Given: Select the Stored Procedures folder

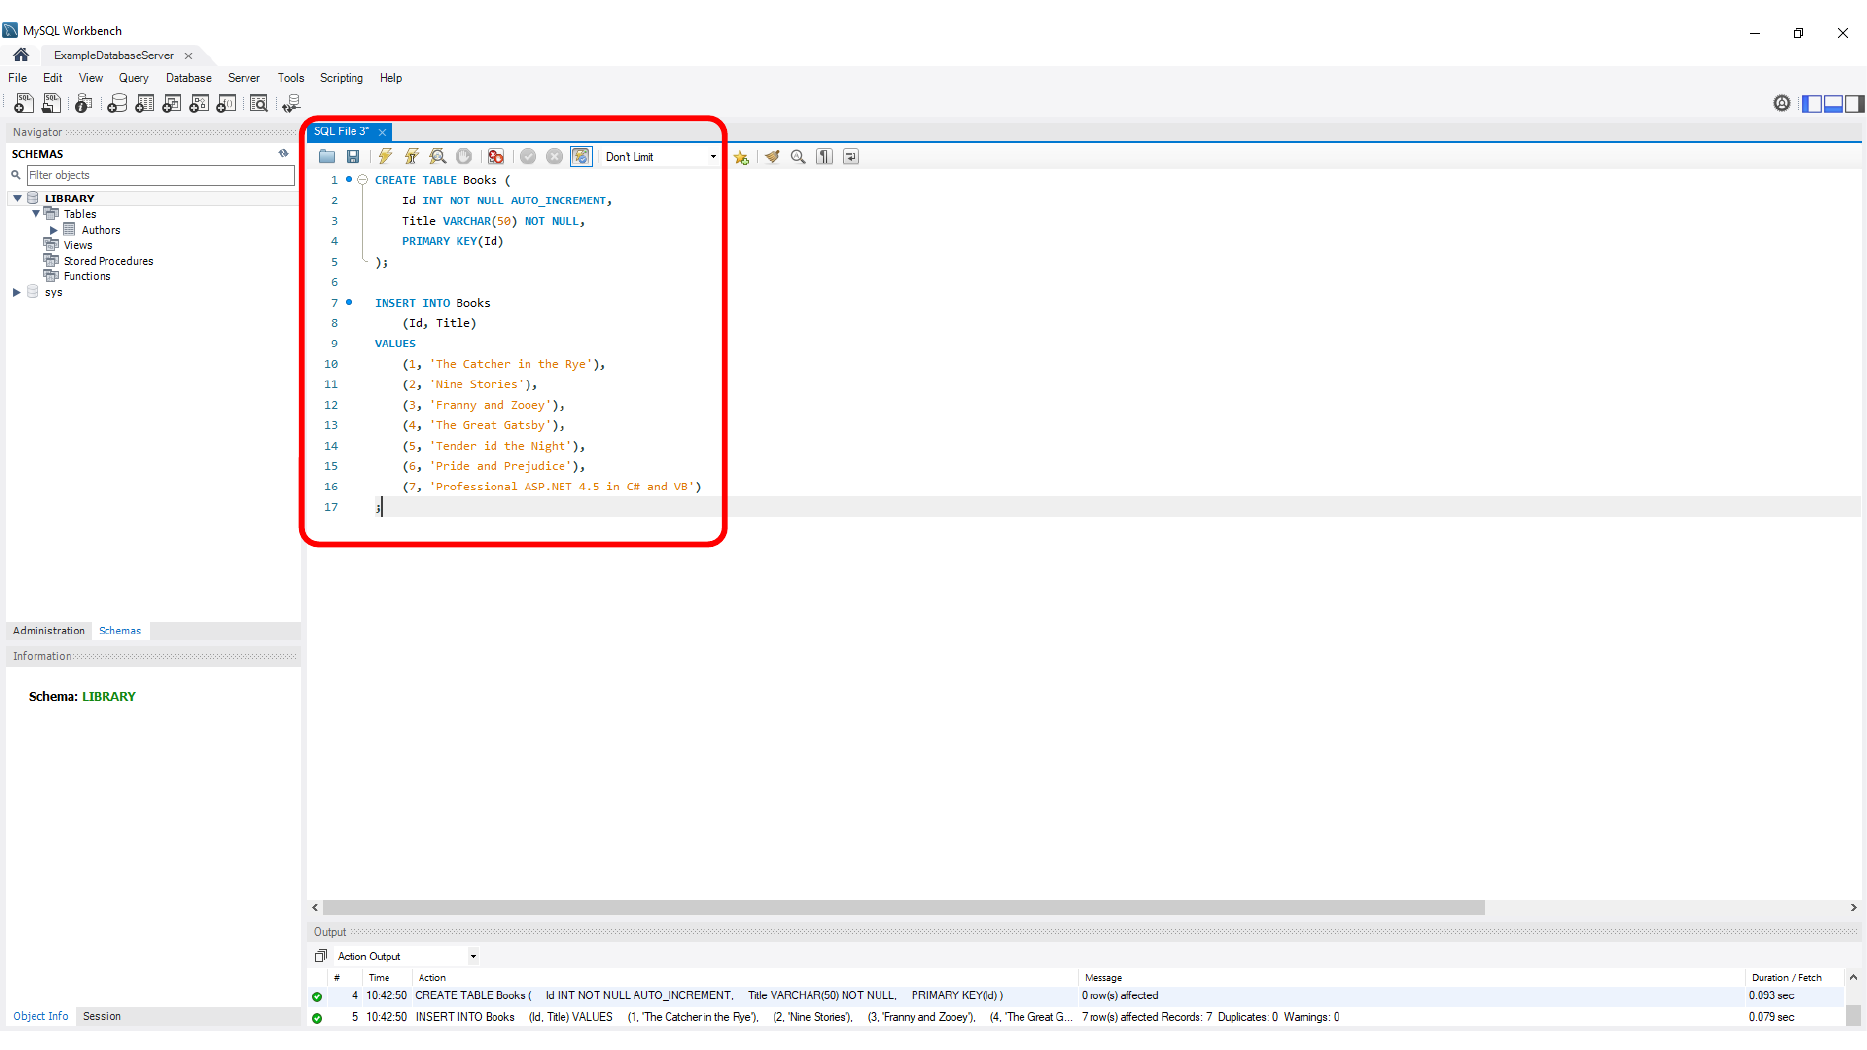Looking at the screenshot, I should pyautogui.click(x=109, y=261).
